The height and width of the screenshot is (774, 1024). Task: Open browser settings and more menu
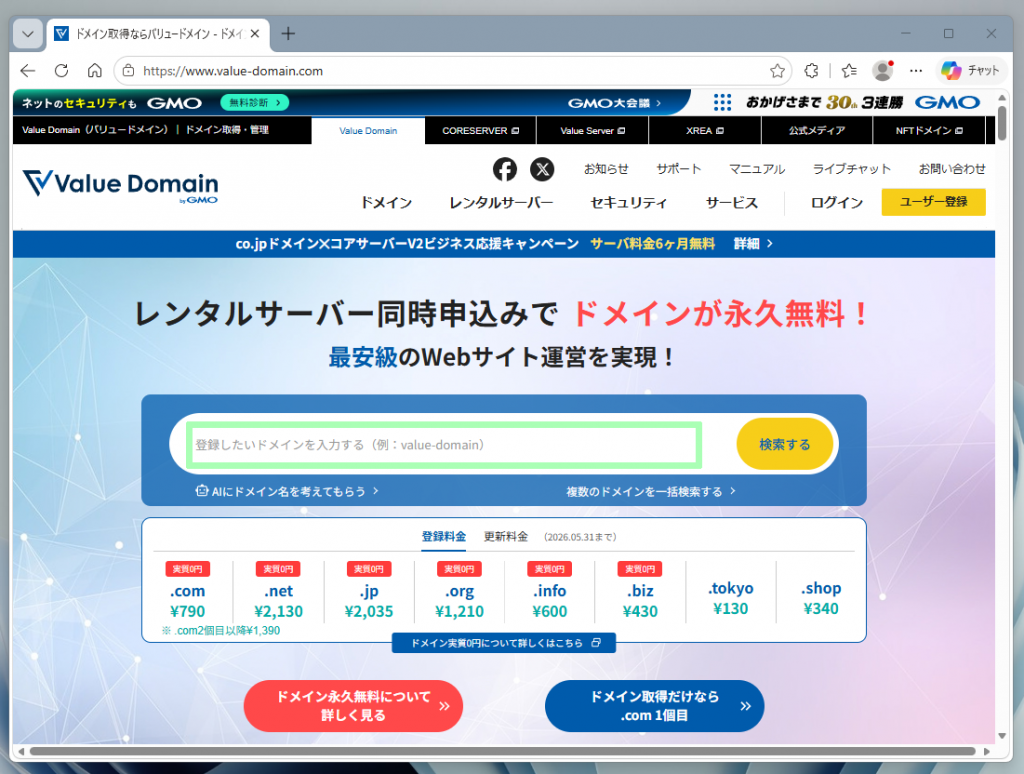pos(916,71)
